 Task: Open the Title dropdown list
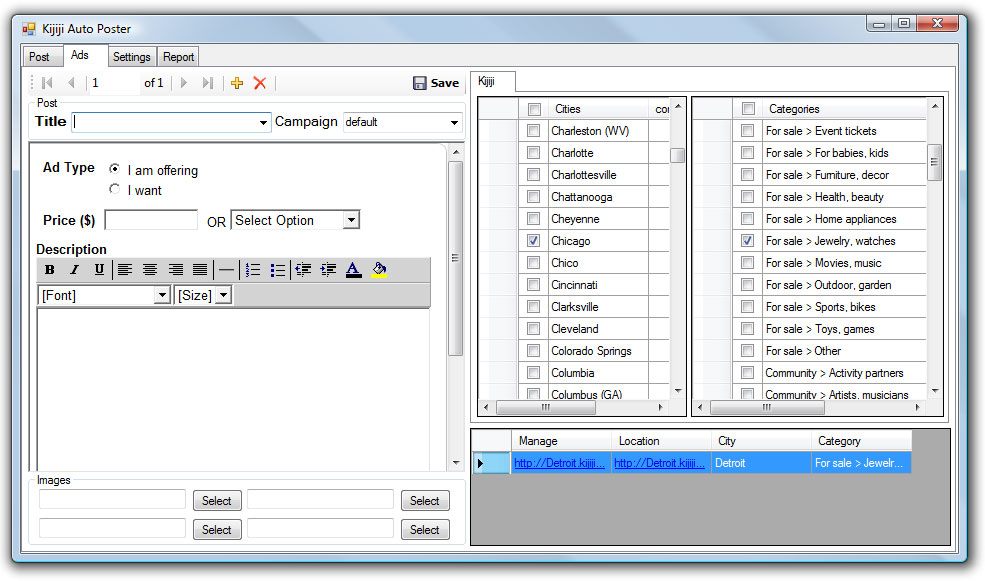(263, 122)
